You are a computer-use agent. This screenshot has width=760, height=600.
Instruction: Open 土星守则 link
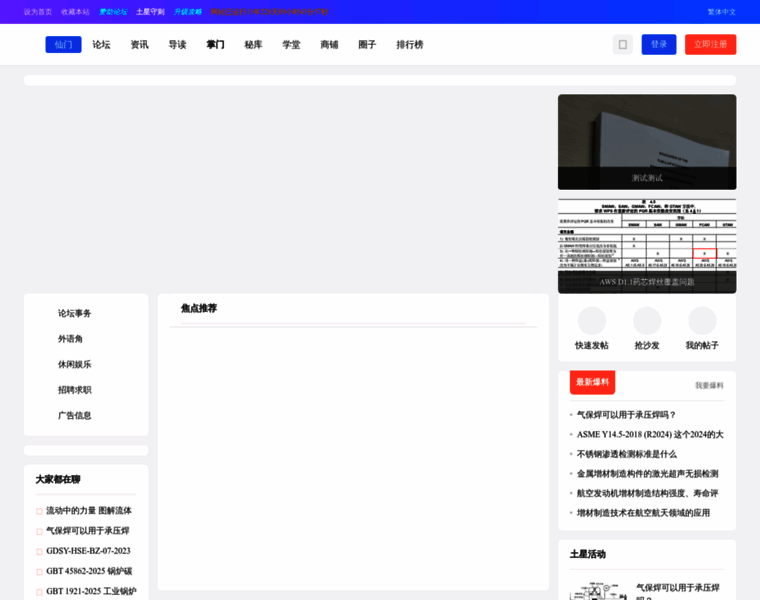[150, 12]
